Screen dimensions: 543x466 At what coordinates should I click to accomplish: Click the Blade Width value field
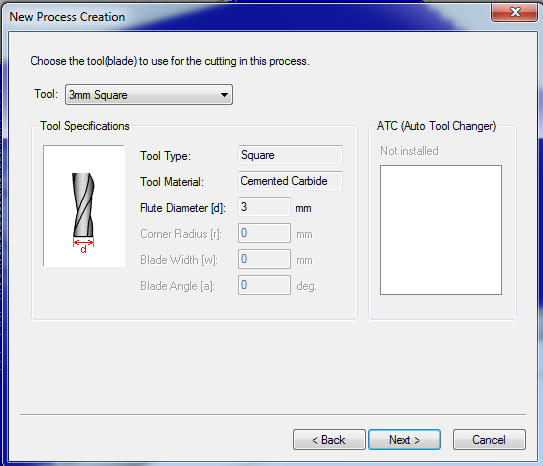click(x=264, y=259)
